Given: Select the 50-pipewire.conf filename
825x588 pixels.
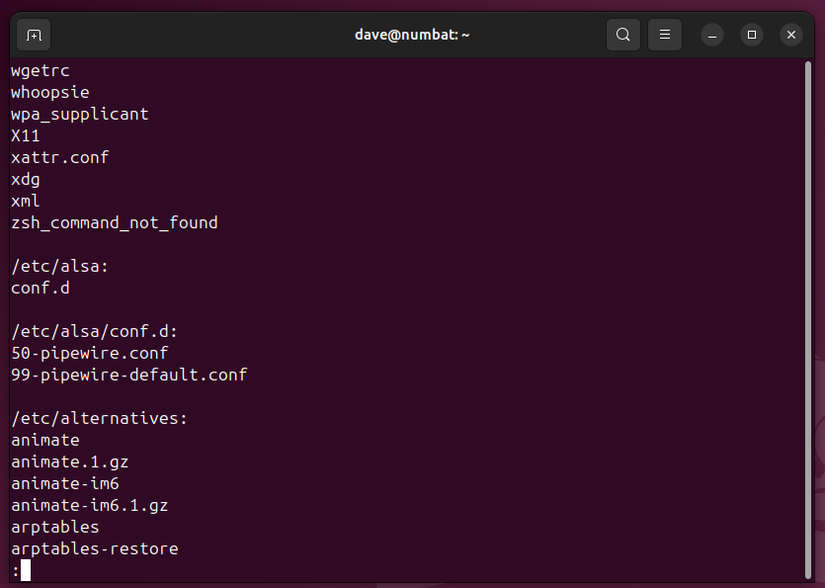Looking at the screenshot, I should (x=89, y=353).
